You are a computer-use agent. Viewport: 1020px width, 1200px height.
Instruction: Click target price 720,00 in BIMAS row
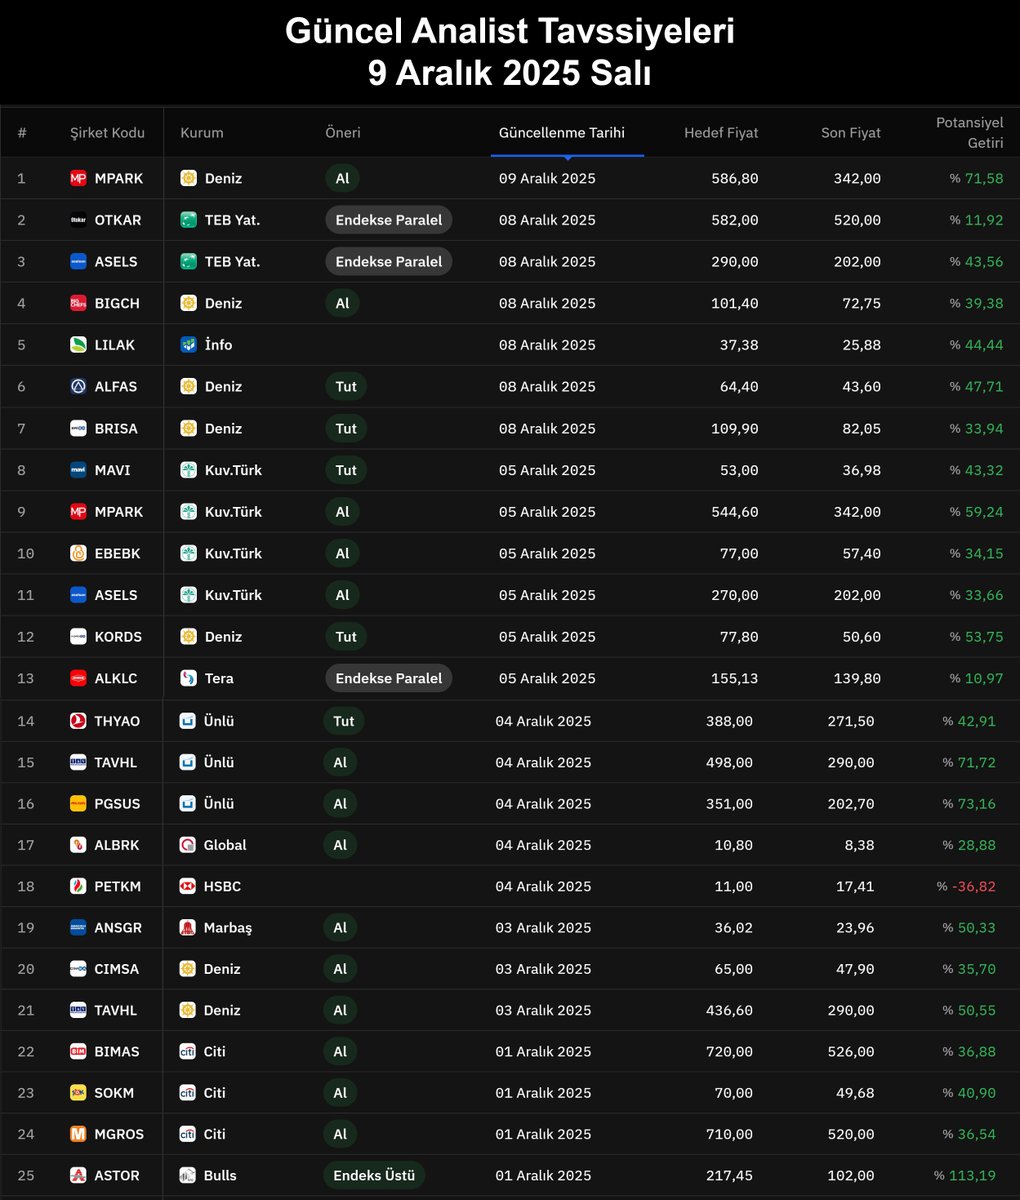[x=729, y=1052]
